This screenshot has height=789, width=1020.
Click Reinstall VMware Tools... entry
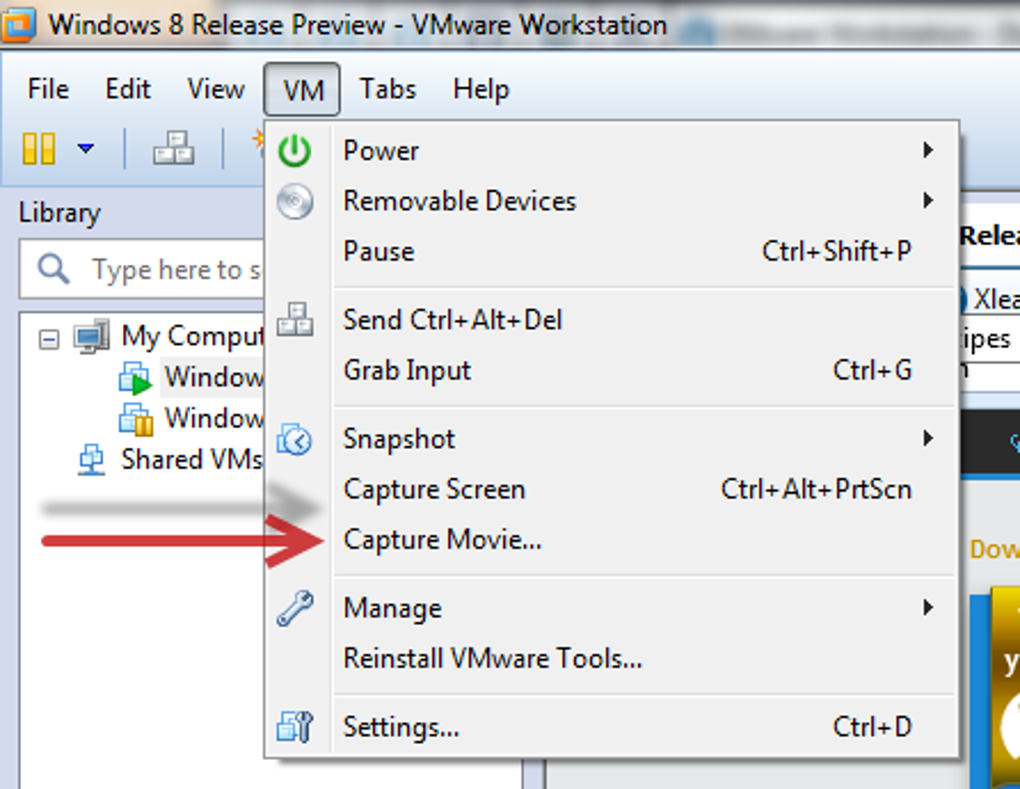coord(492,658)
